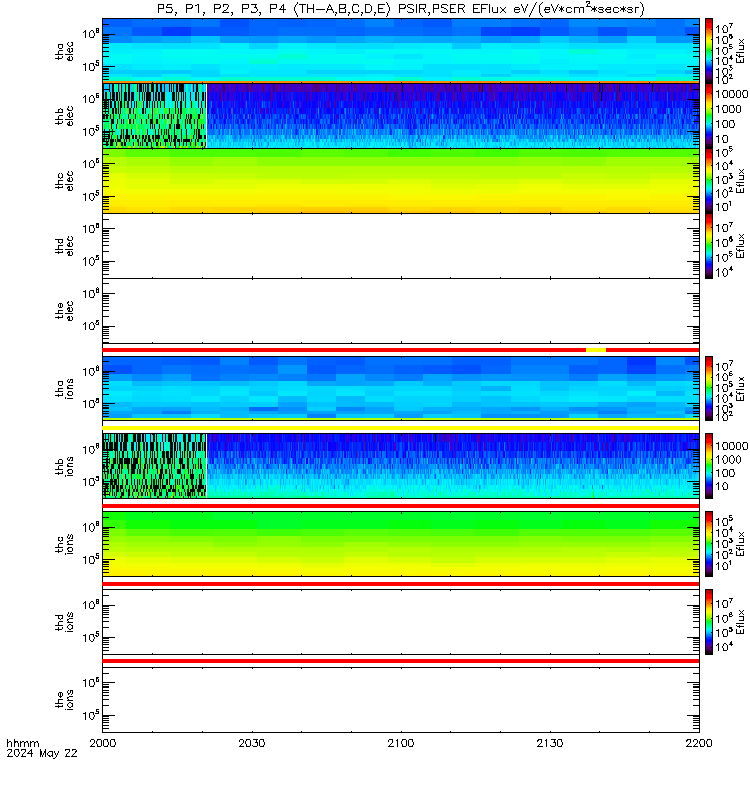Select the 'the ions' panel label
This screenshot has height=800, width=750.
[64, 699]
